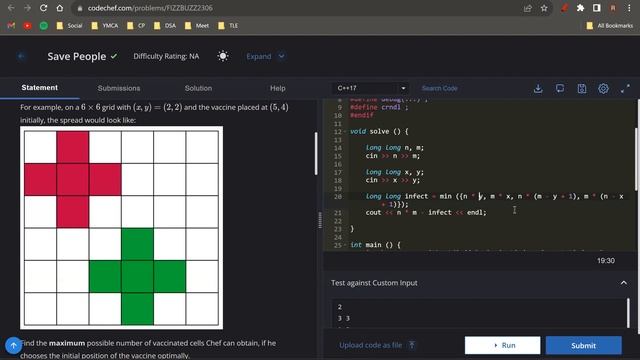Collapse the Test against Custom Input panel
The width and height of the screenshot is (640, 360).
pos(624,283)
